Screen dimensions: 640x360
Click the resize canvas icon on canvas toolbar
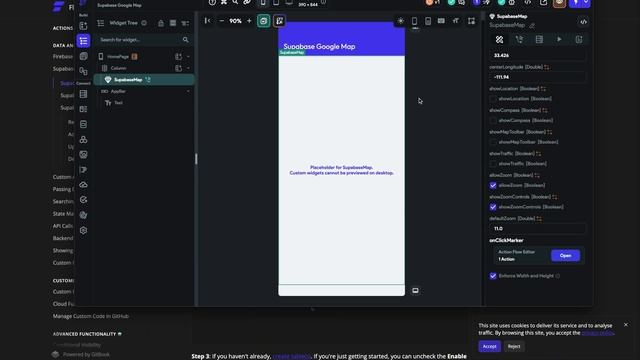pyautogui.click(x=471, y=21)
